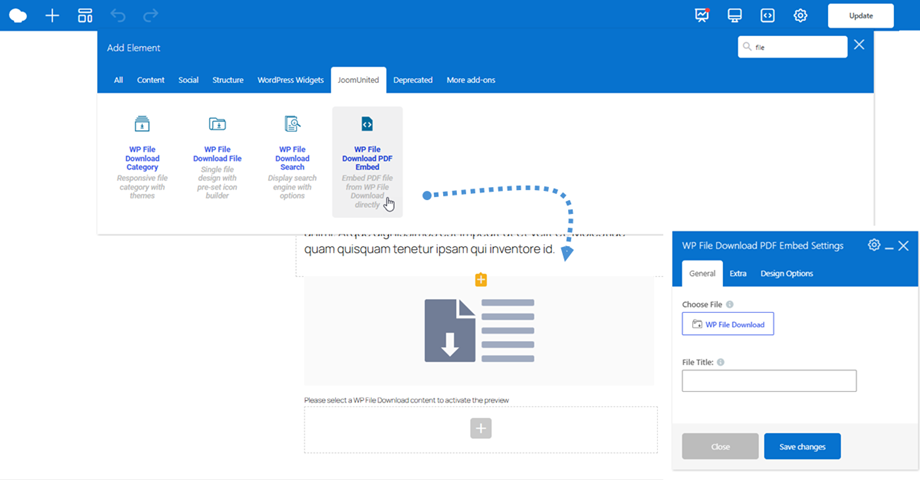Click the 'Add Element' panel title

click(x=134, y=48)
